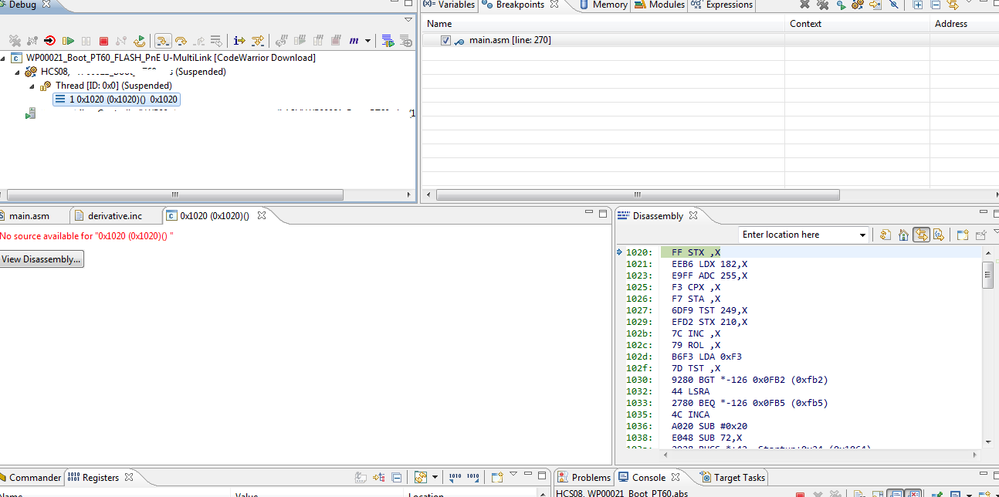999x497 pixels.
Task: Click the Debug view menu triangle
Action: [x=409, y=20]
